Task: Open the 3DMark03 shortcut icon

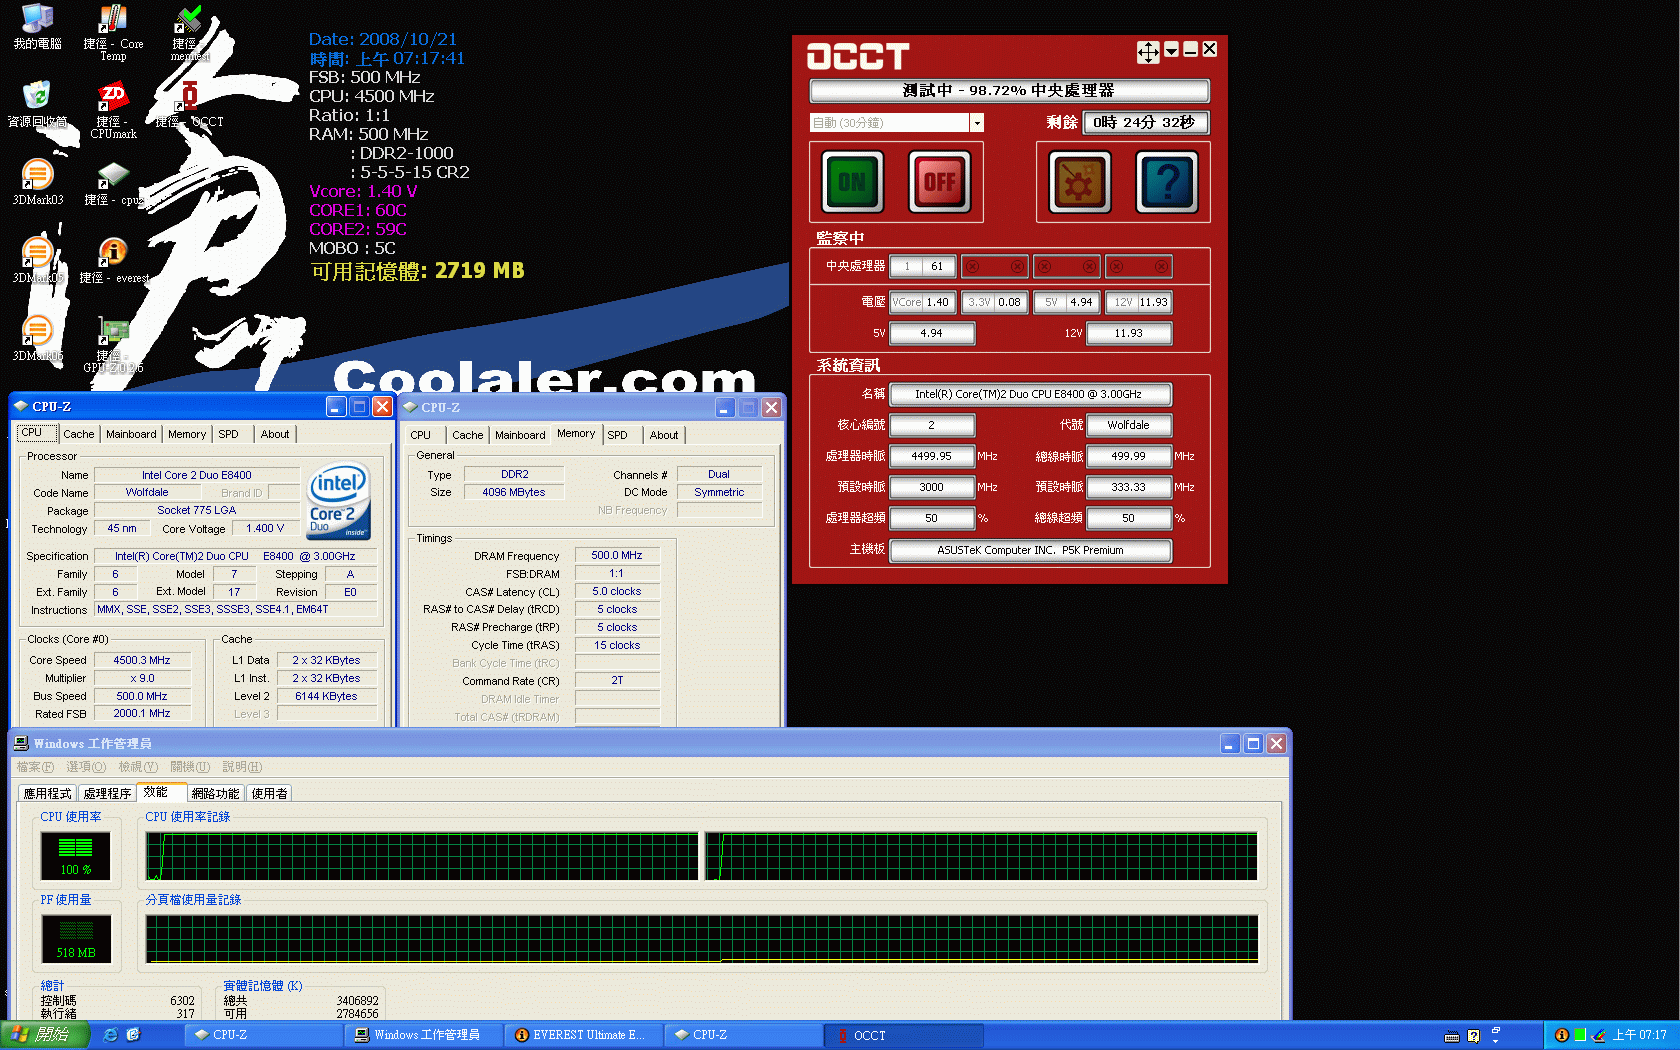Action: [37, 175]
